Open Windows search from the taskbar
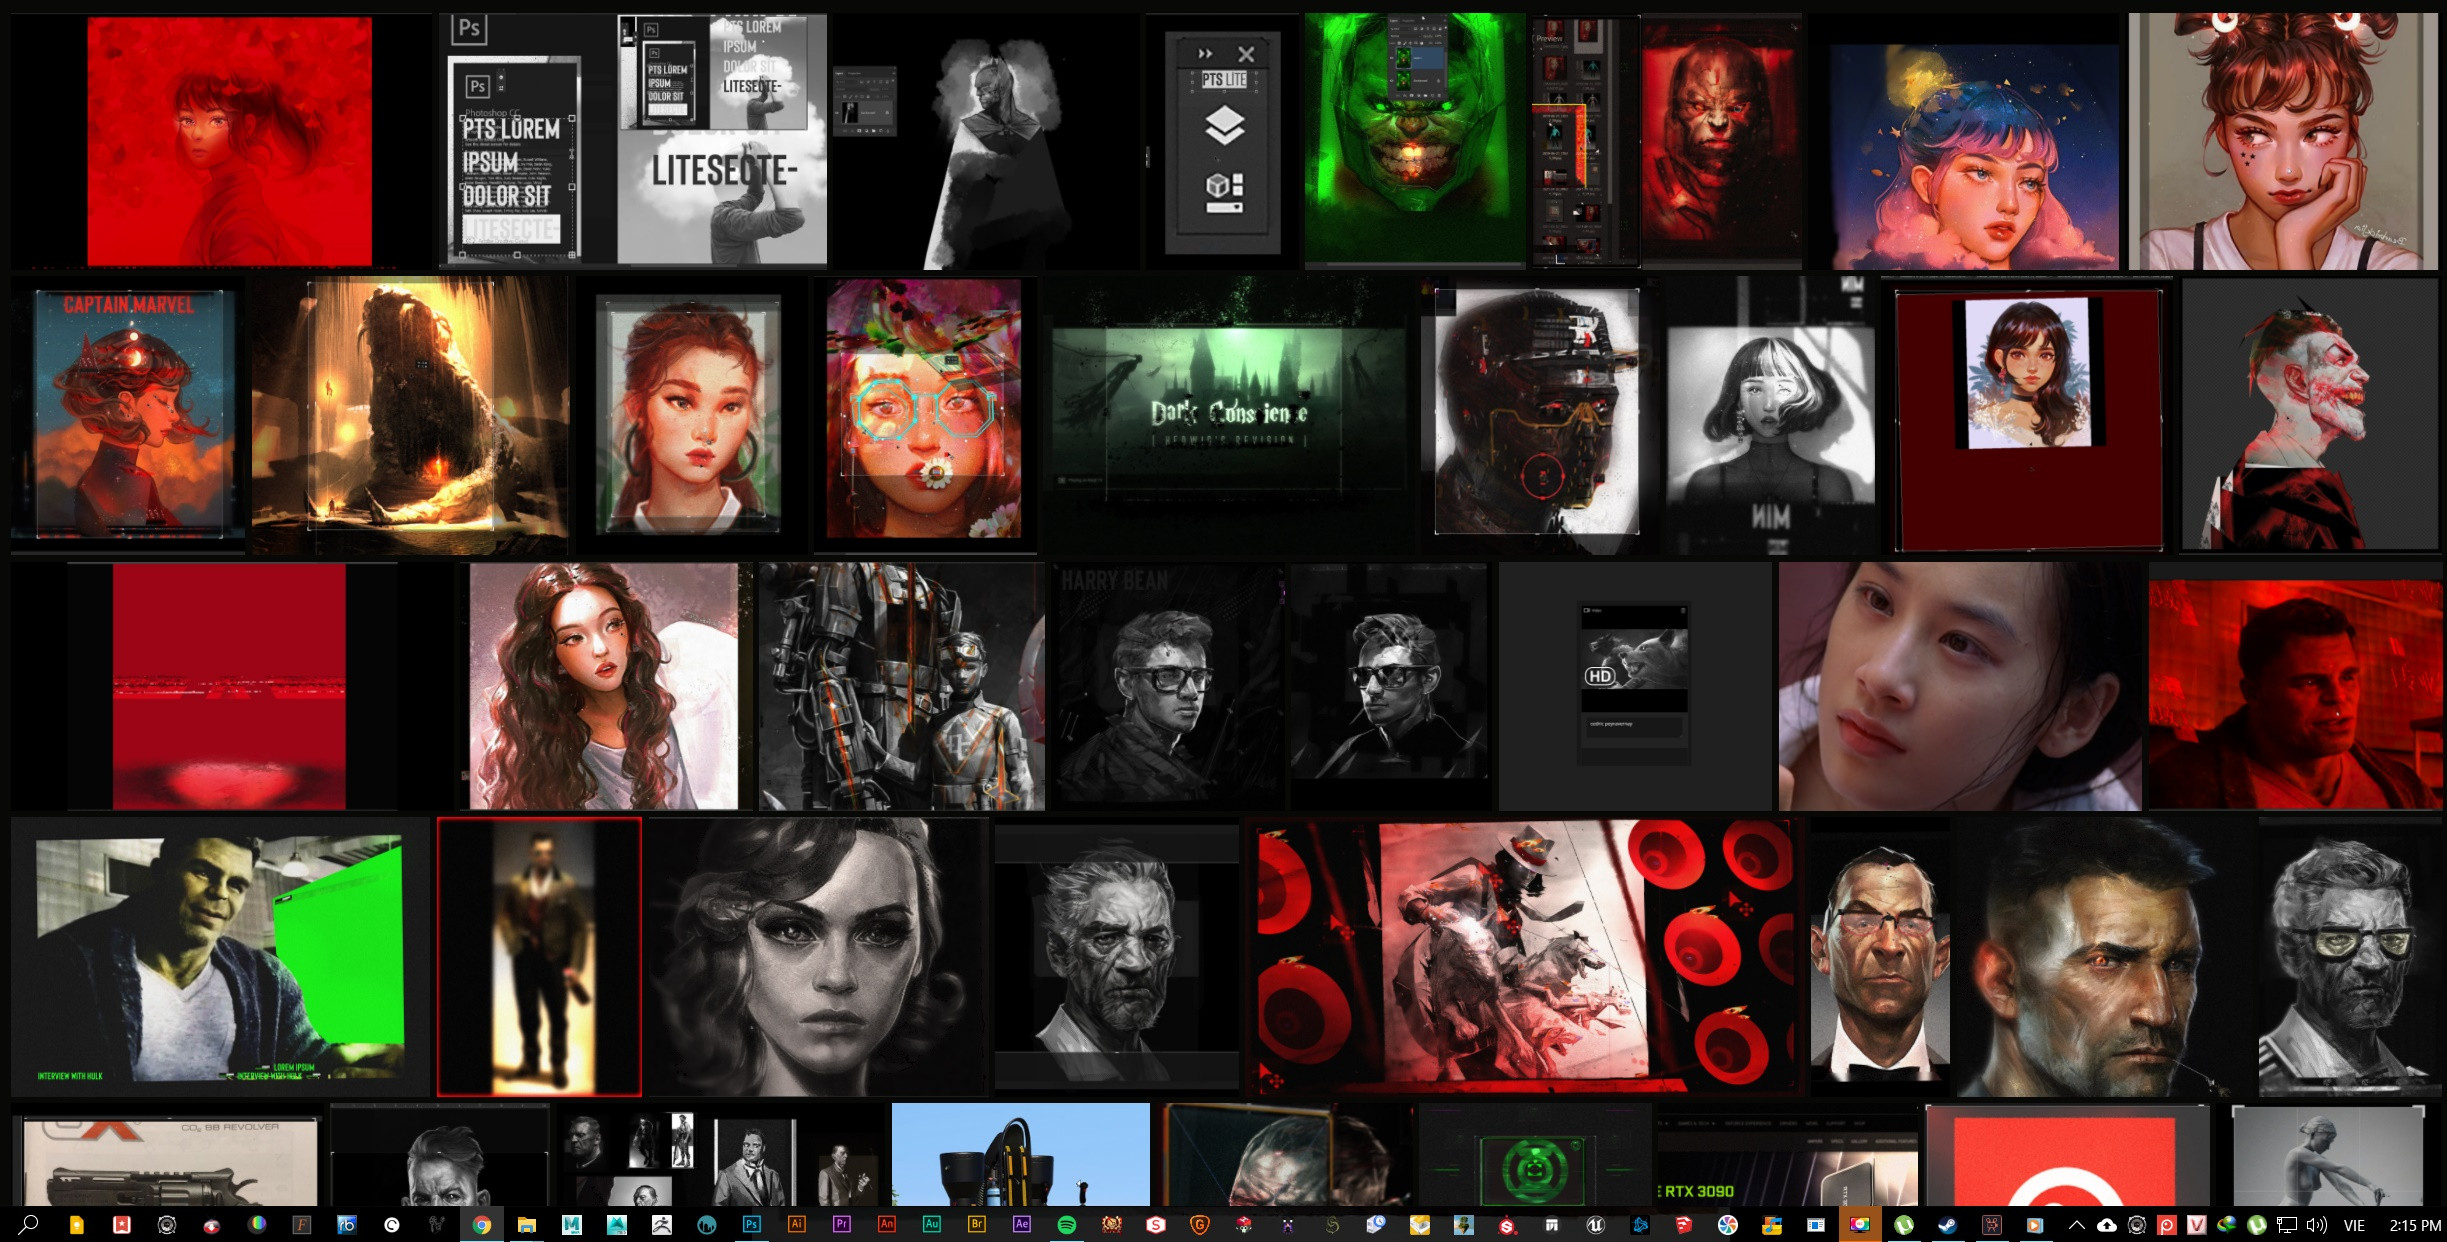The height and width of the screenshot is (1242, 2447). [x=29, y=1224]
